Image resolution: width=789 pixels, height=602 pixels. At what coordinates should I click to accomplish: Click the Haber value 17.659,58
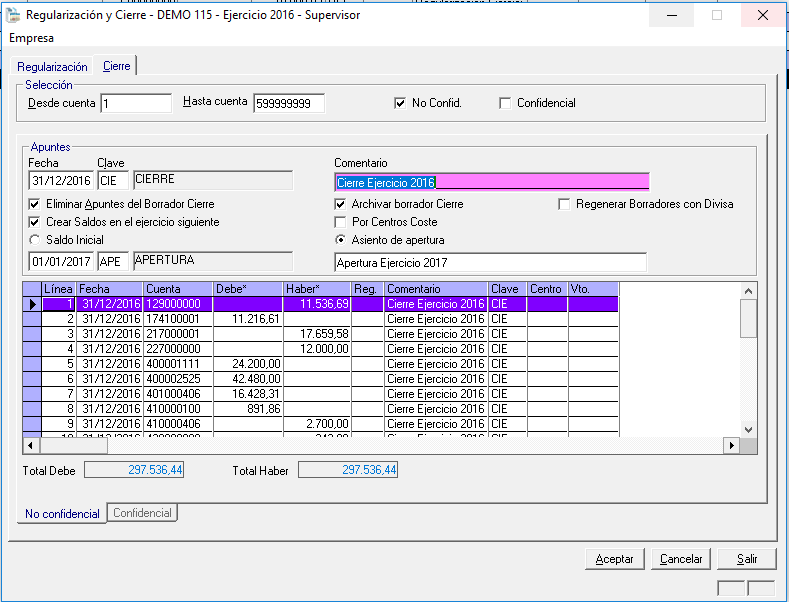click(317, 334)
